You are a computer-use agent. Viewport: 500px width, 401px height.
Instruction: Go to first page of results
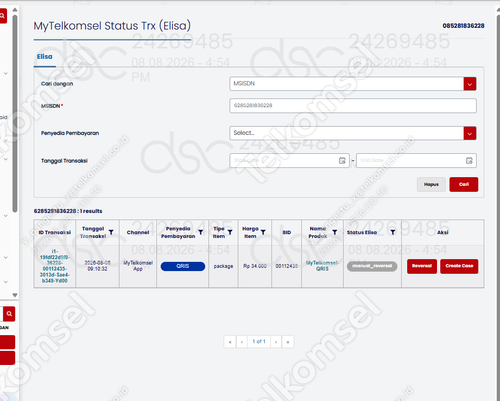click(230, 342)
